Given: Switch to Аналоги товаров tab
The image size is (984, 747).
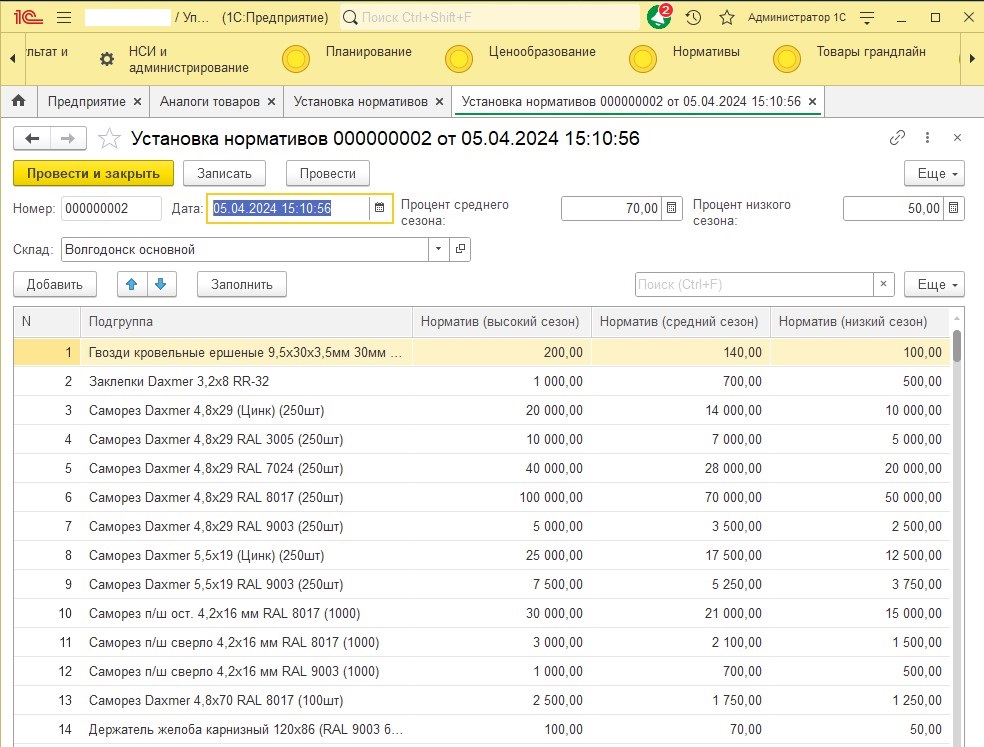Looking at the screenshot, I should click(x=209, y=102).
